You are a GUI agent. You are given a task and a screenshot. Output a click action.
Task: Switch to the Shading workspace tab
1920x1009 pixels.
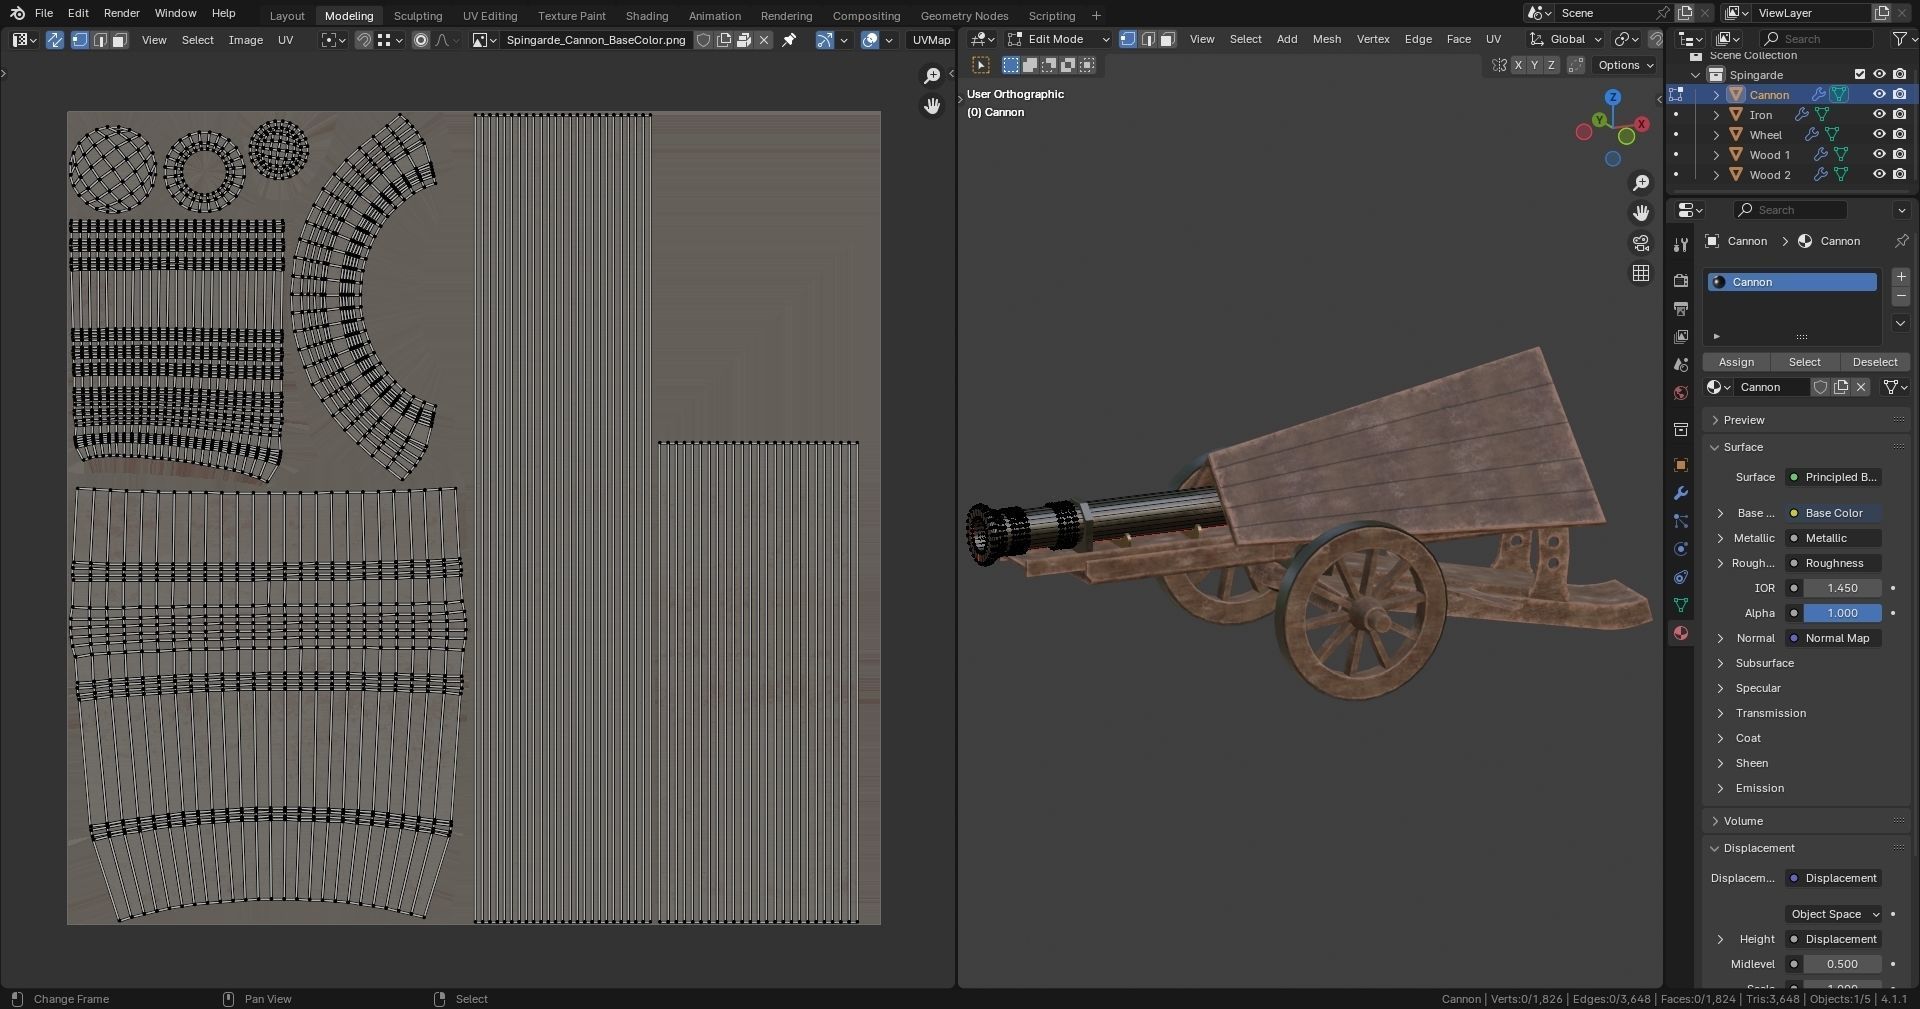[x=647, y=16]
